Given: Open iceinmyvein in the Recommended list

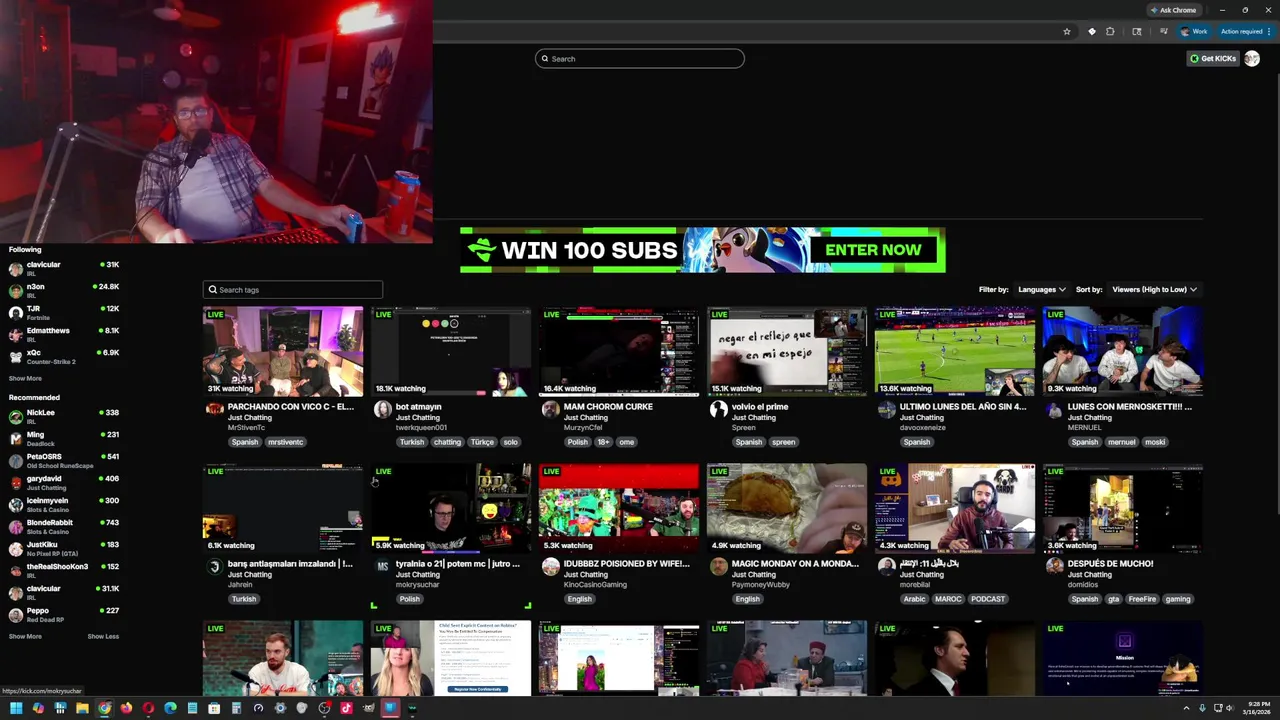Looking at the screenshot, I should 64,504.
